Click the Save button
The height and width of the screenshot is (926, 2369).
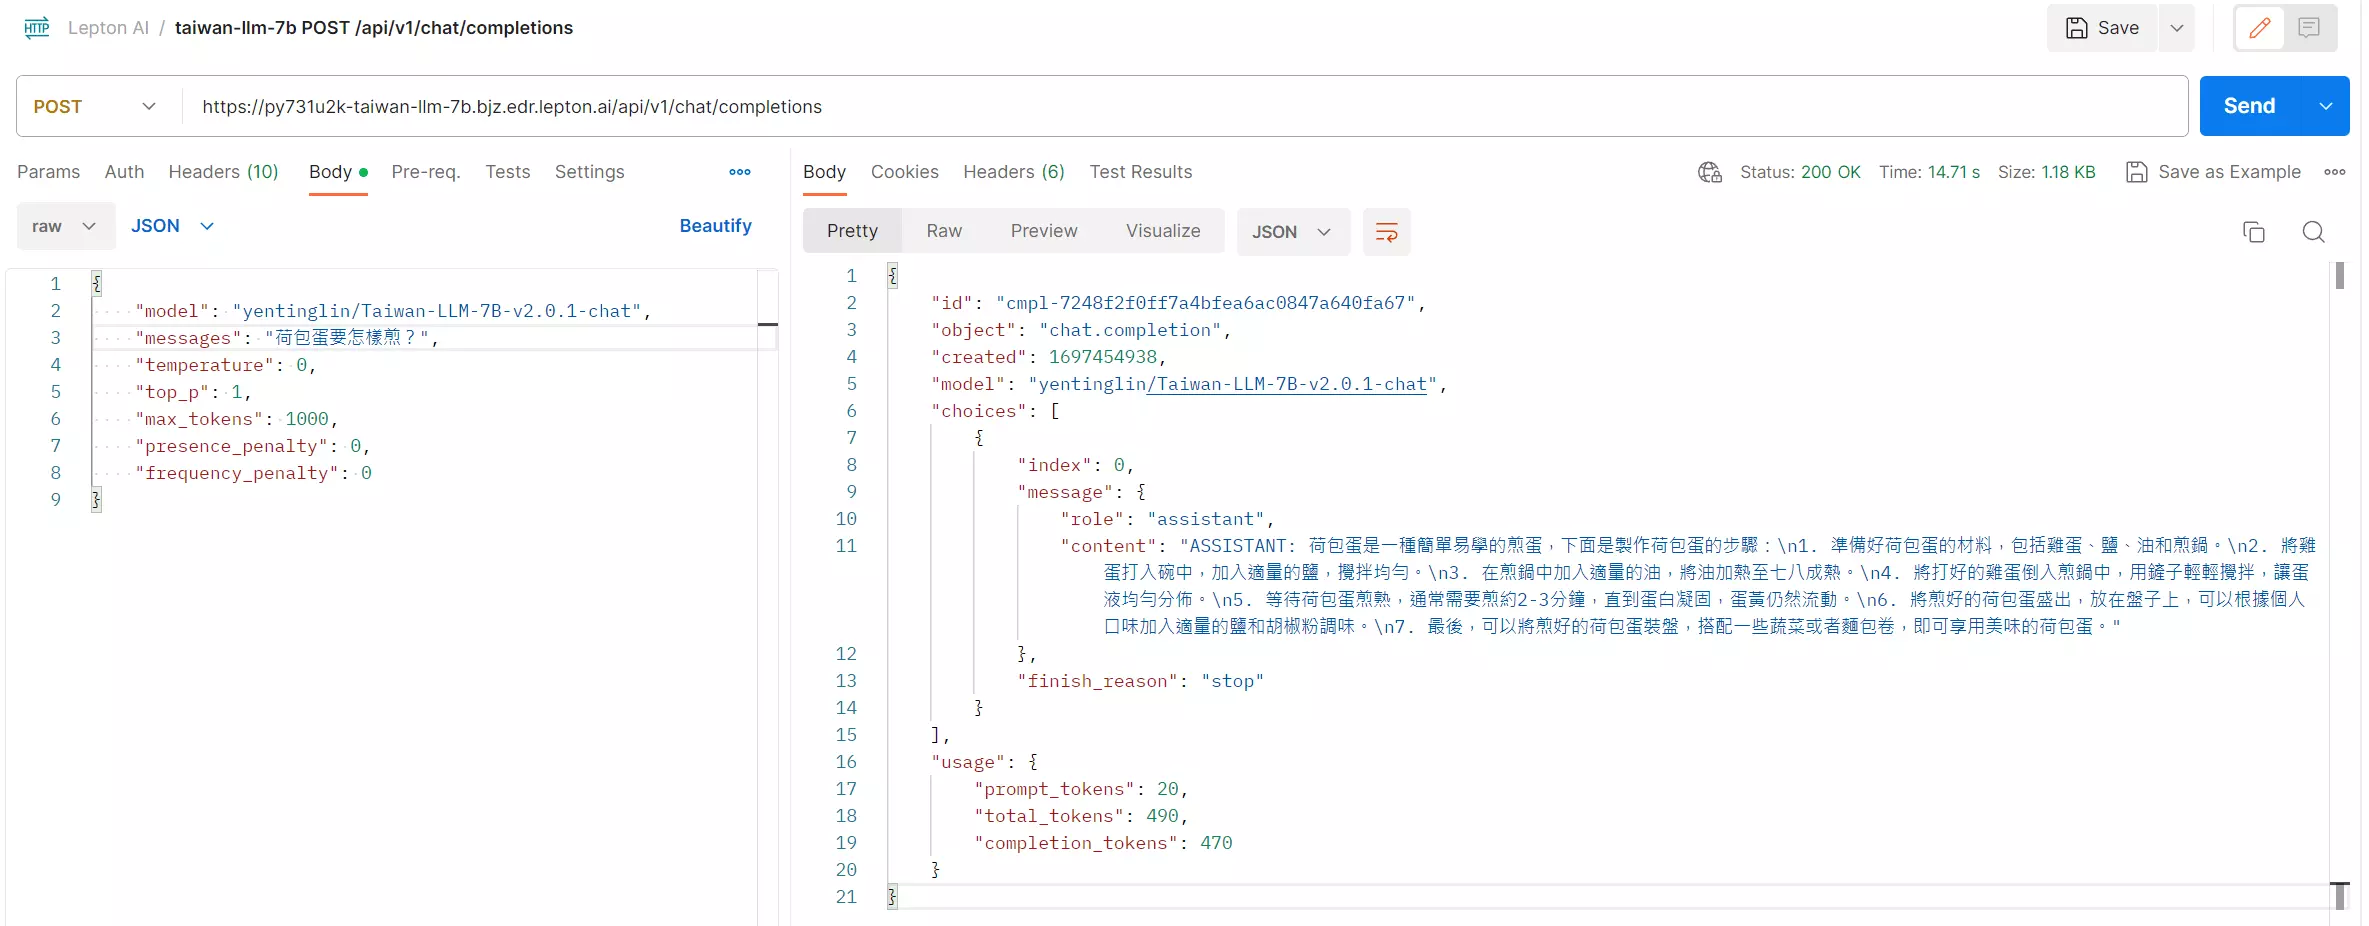(2103, 28)
